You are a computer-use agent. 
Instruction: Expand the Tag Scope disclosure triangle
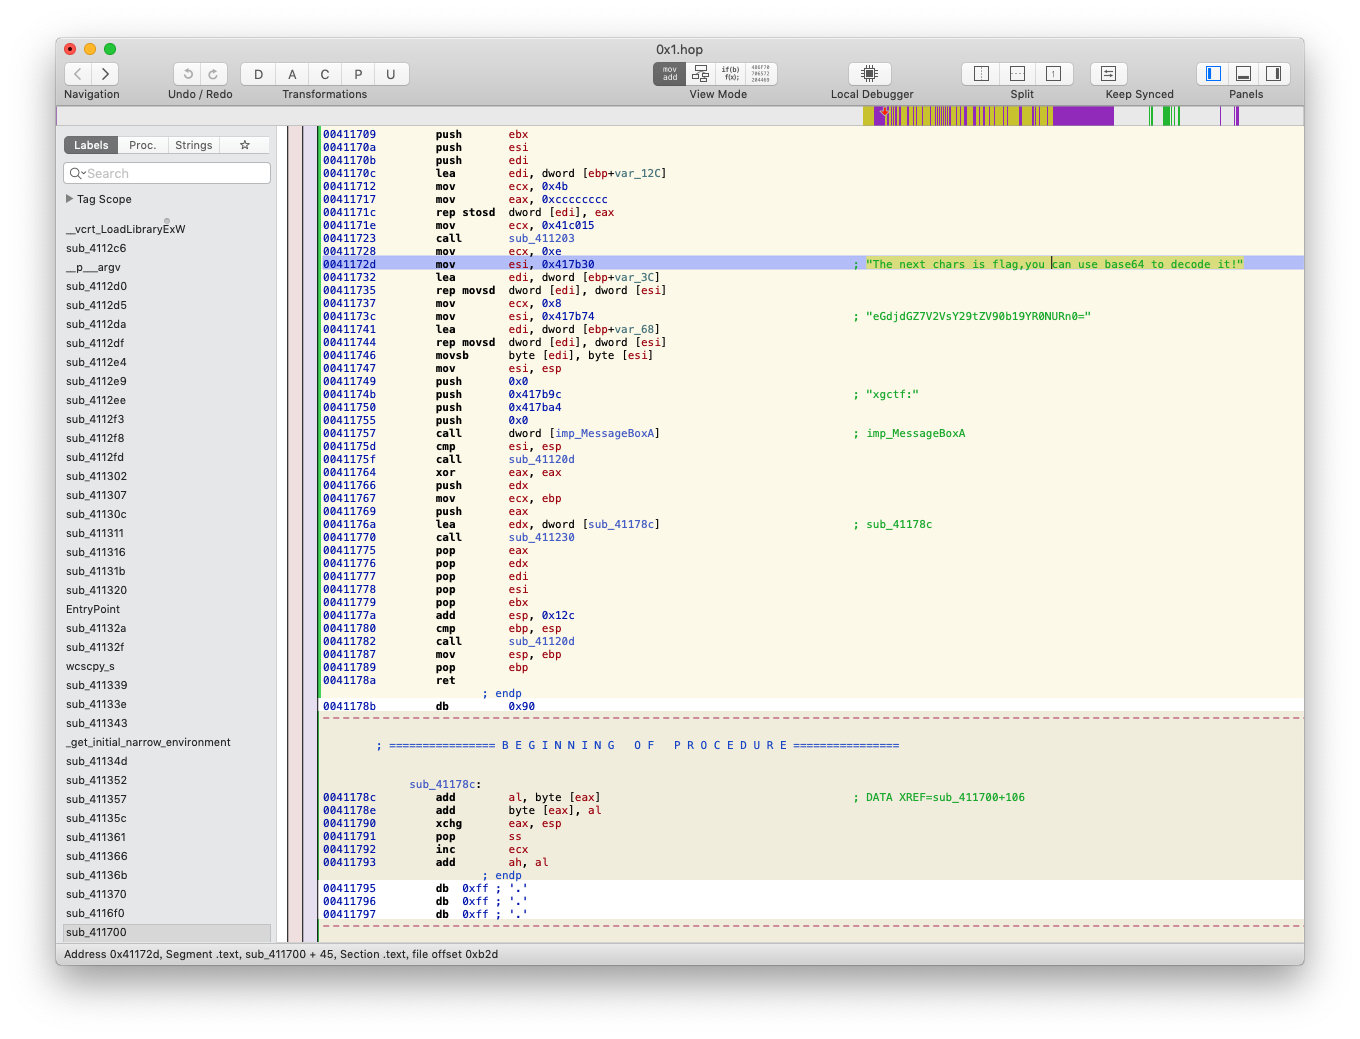click(69, 199)
